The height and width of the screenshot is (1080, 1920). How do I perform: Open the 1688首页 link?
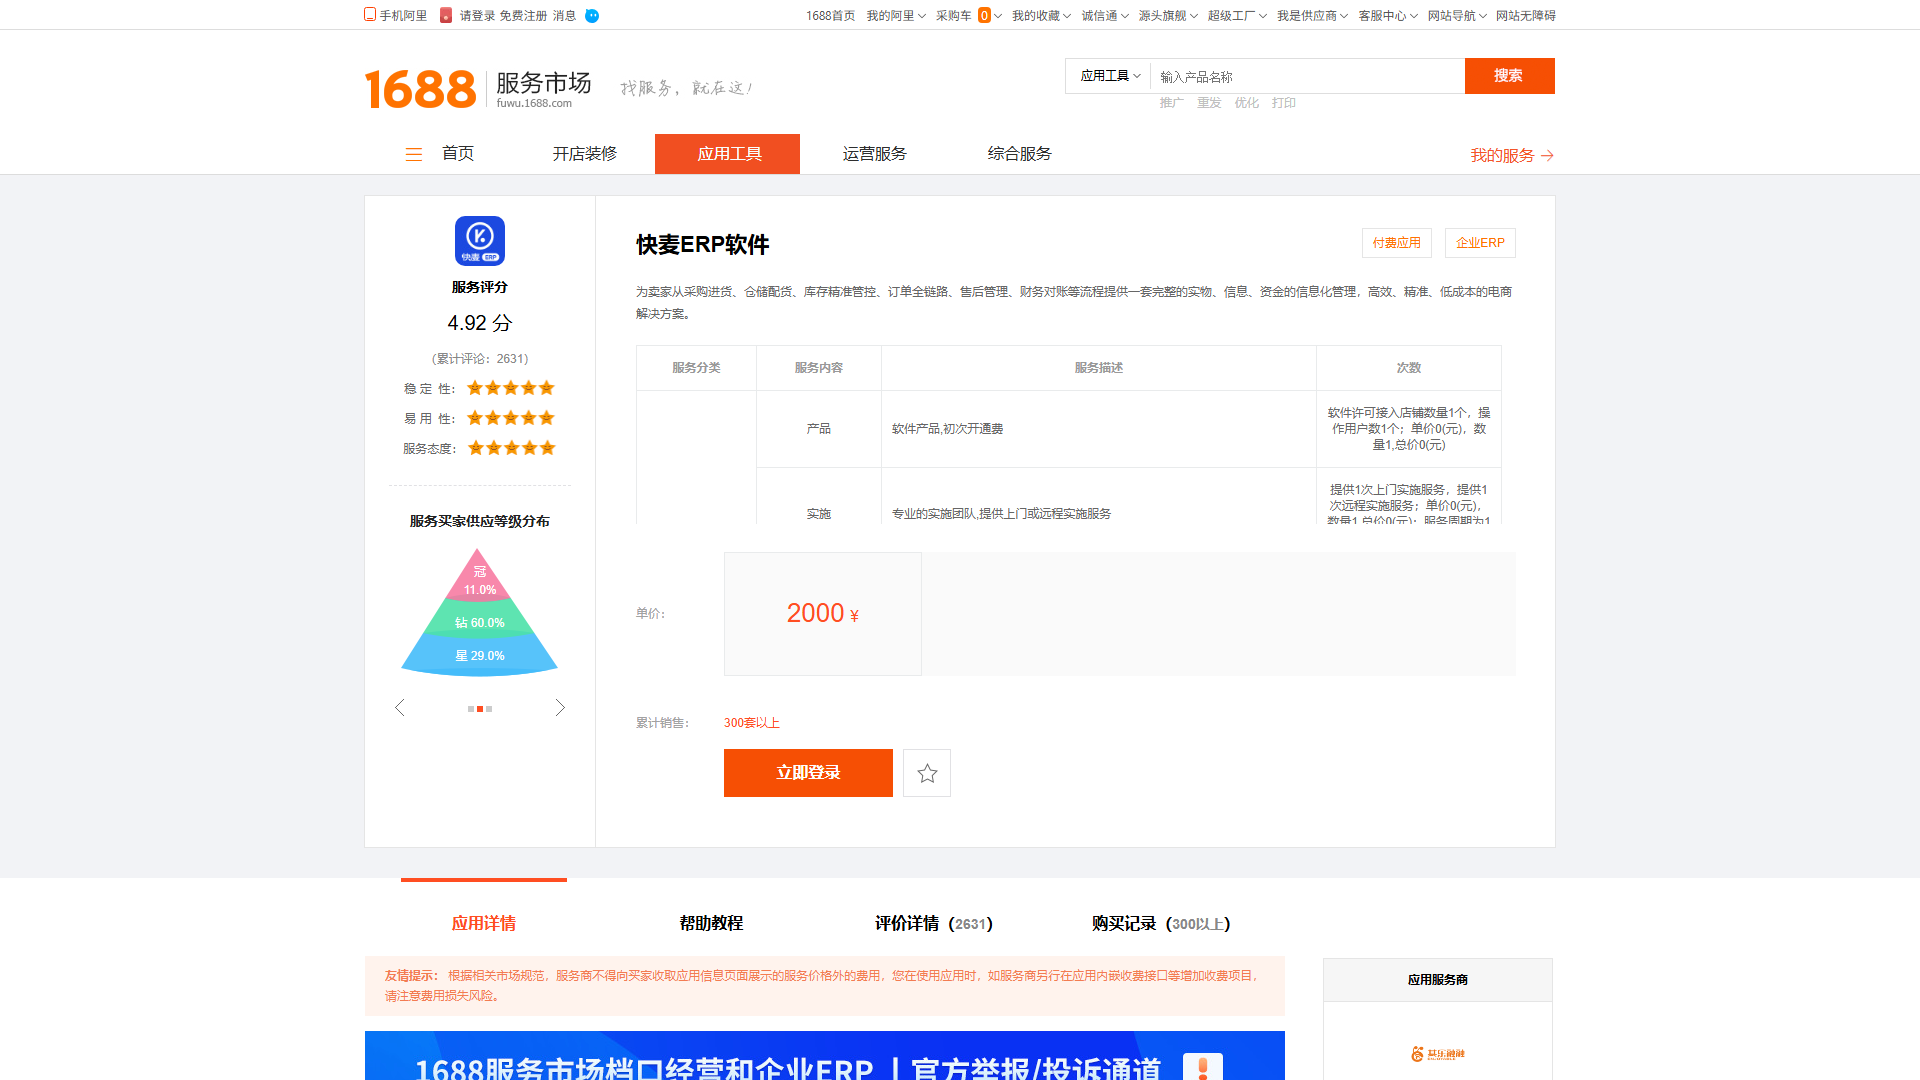tap(830, 16)
